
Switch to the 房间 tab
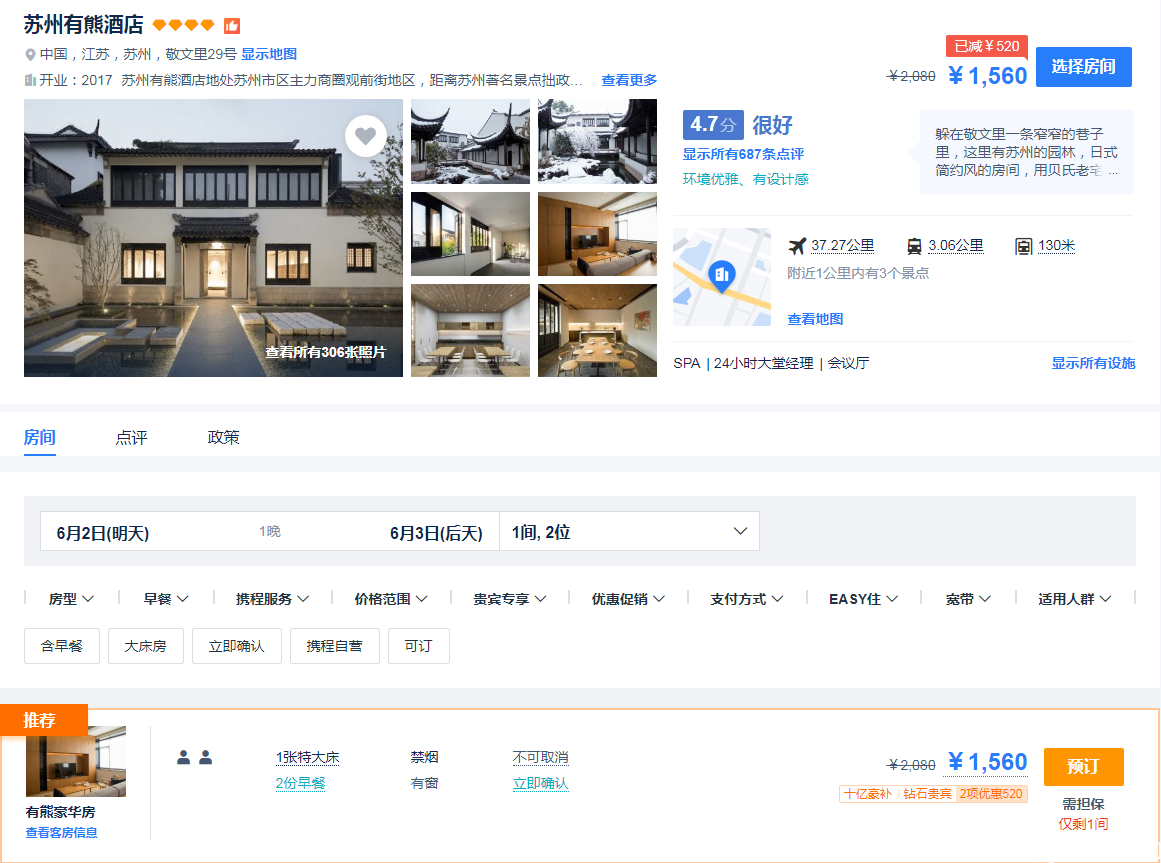click(39, 437)
